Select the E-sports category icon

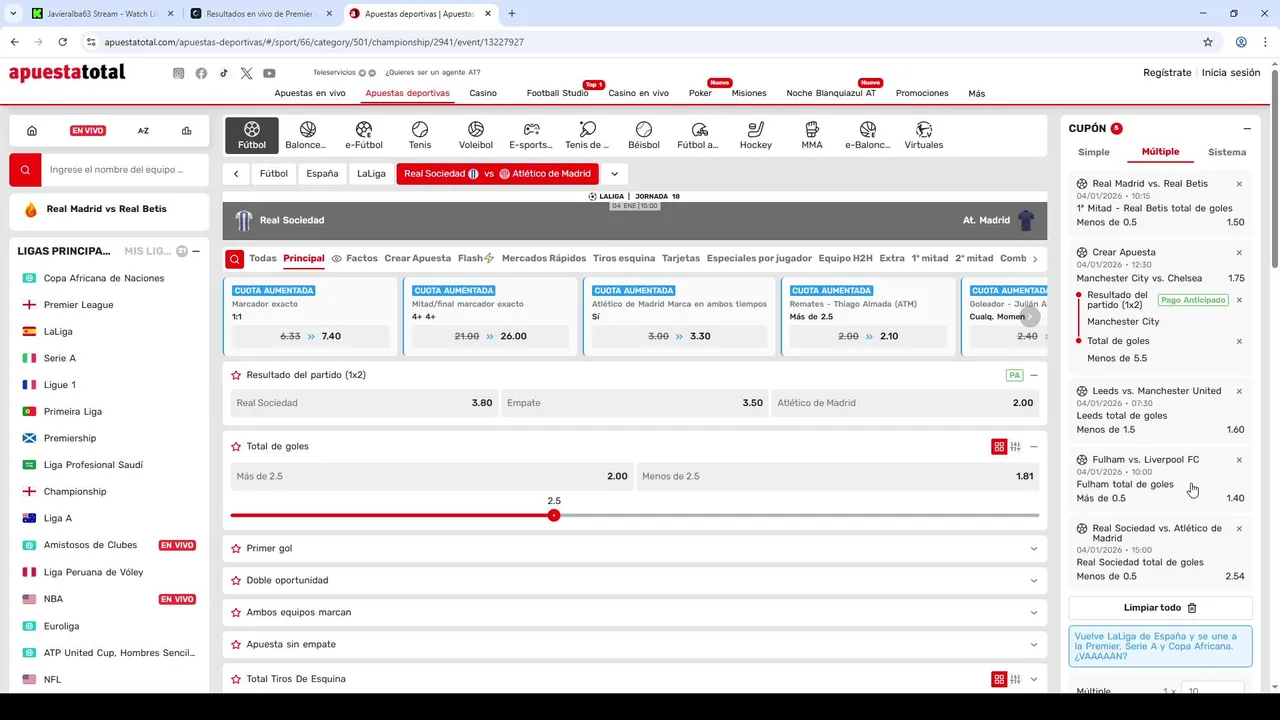(531, 135)
